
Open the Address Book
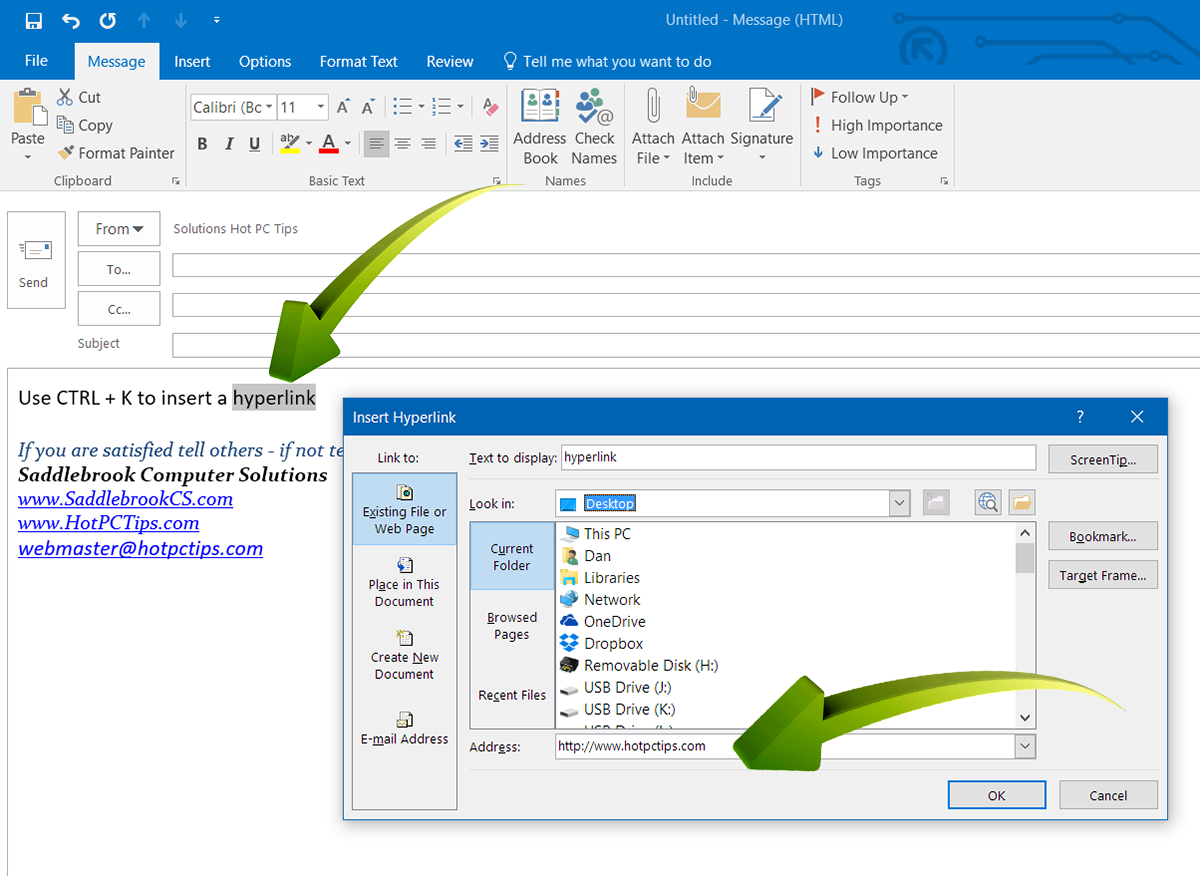[540, 127]
